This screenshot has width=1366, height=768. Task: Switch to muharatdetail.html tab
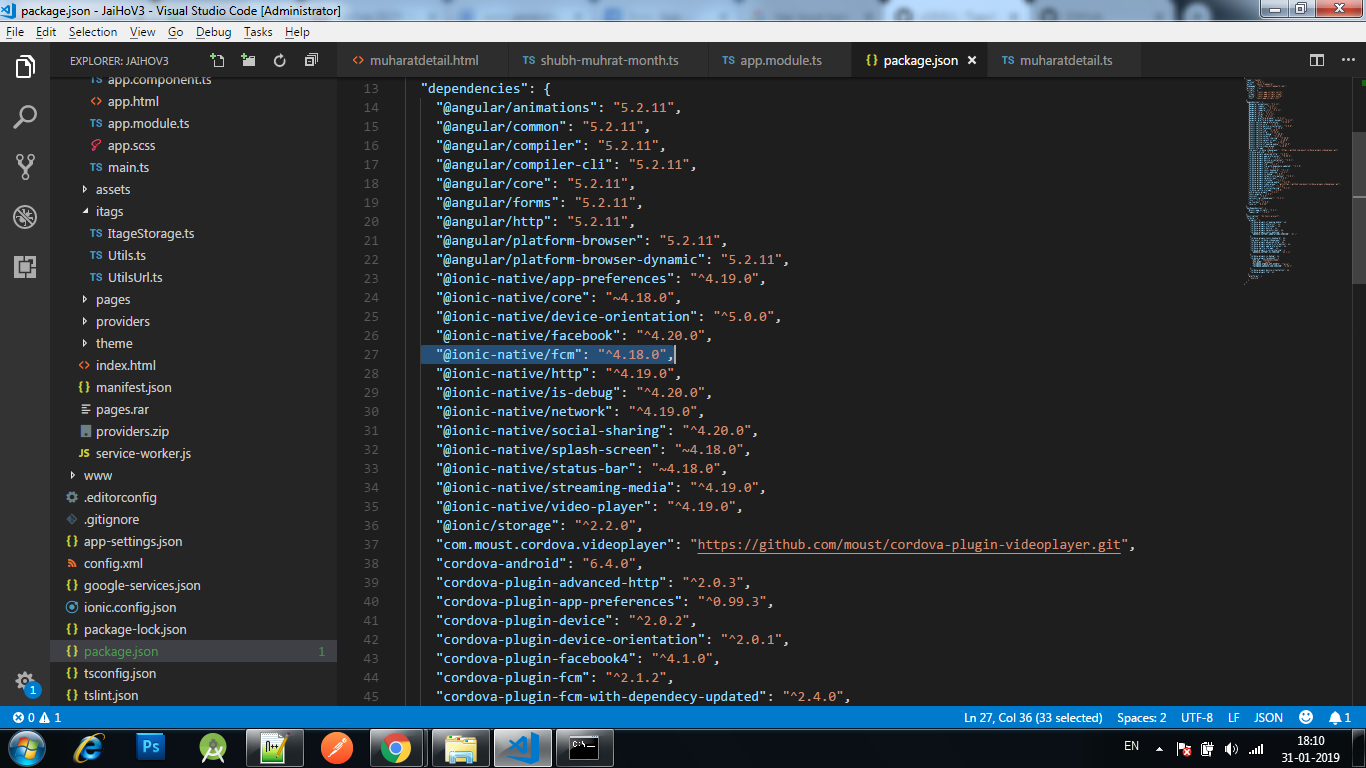[x=423, y=60]
